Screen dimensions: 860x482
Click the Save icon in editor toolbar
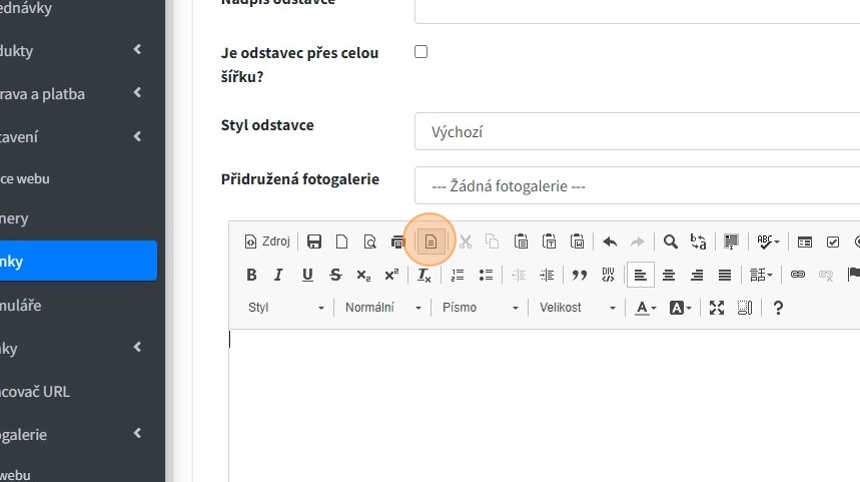click(314, 242)
